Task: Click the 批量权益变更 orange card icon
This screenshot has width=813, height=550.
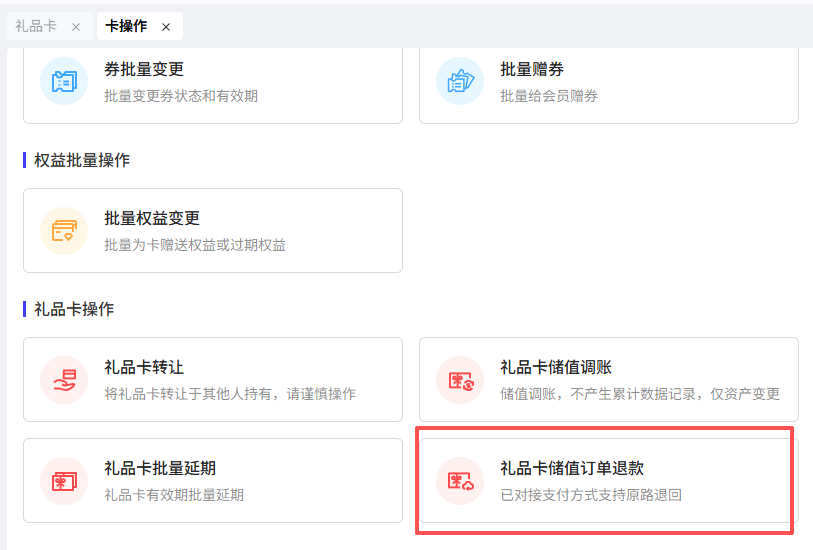Action: 64,230
